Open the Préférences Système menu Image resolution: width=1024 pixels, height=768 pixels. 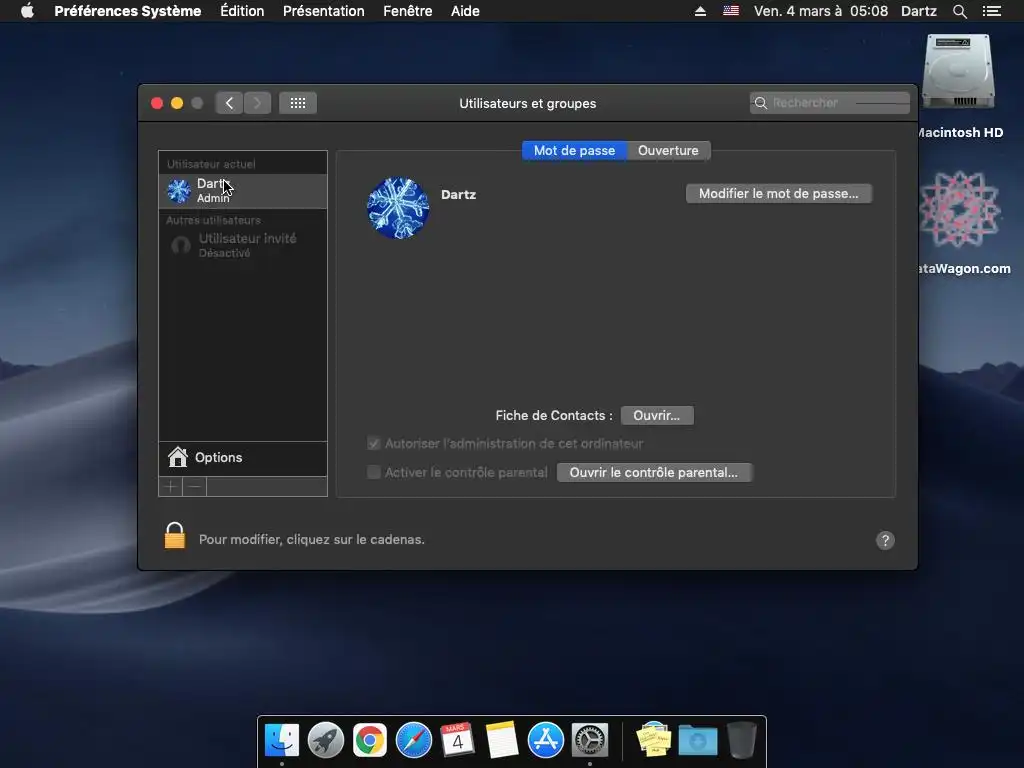point(127,11)
